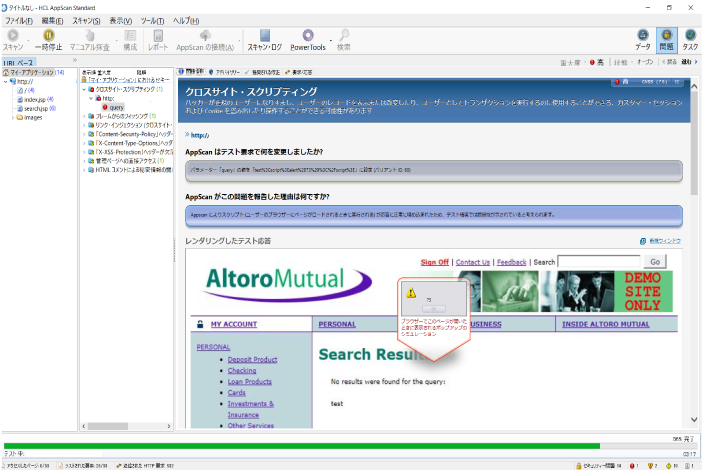This screenshot has height=470, width=704.
Task: Click the issue list horizontal scrollbar
Action: (x=127, y=426)
